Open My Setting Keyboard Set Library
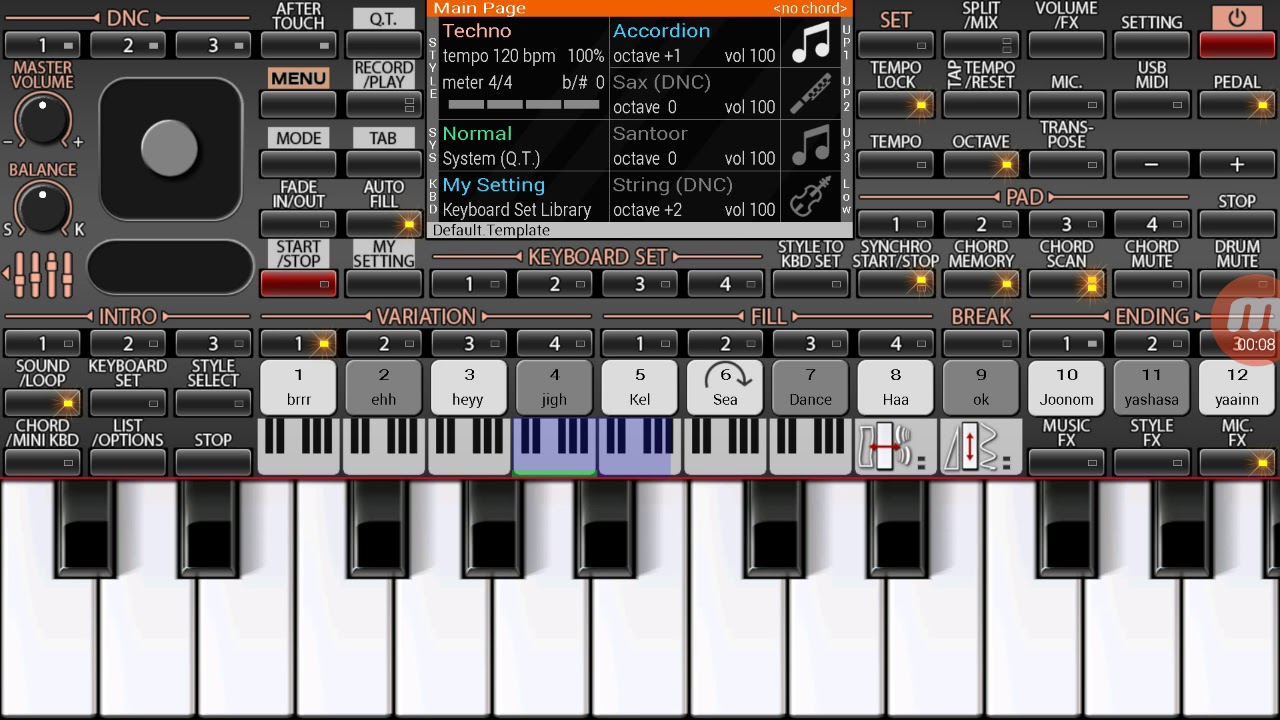Viewport: 1280px width, 720px height. [x=523, y=197]
